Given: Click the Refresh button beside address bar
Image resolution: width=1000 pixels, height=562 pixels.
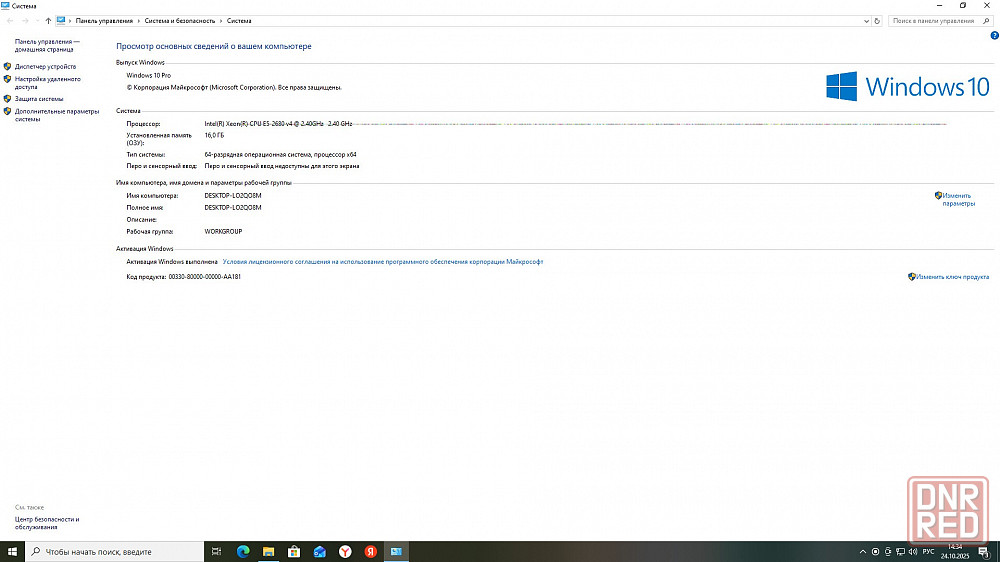Looking at the screenshot, I should 877,20.
